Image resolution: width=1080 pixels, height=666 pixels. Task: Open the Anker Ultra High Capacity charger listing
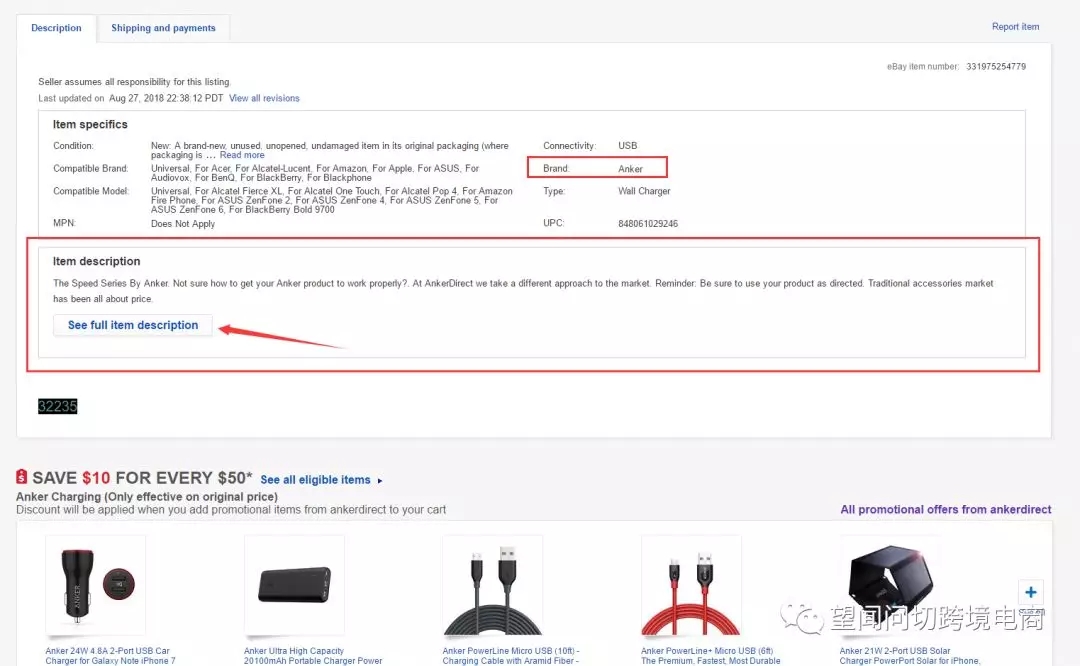pos(293,654)
